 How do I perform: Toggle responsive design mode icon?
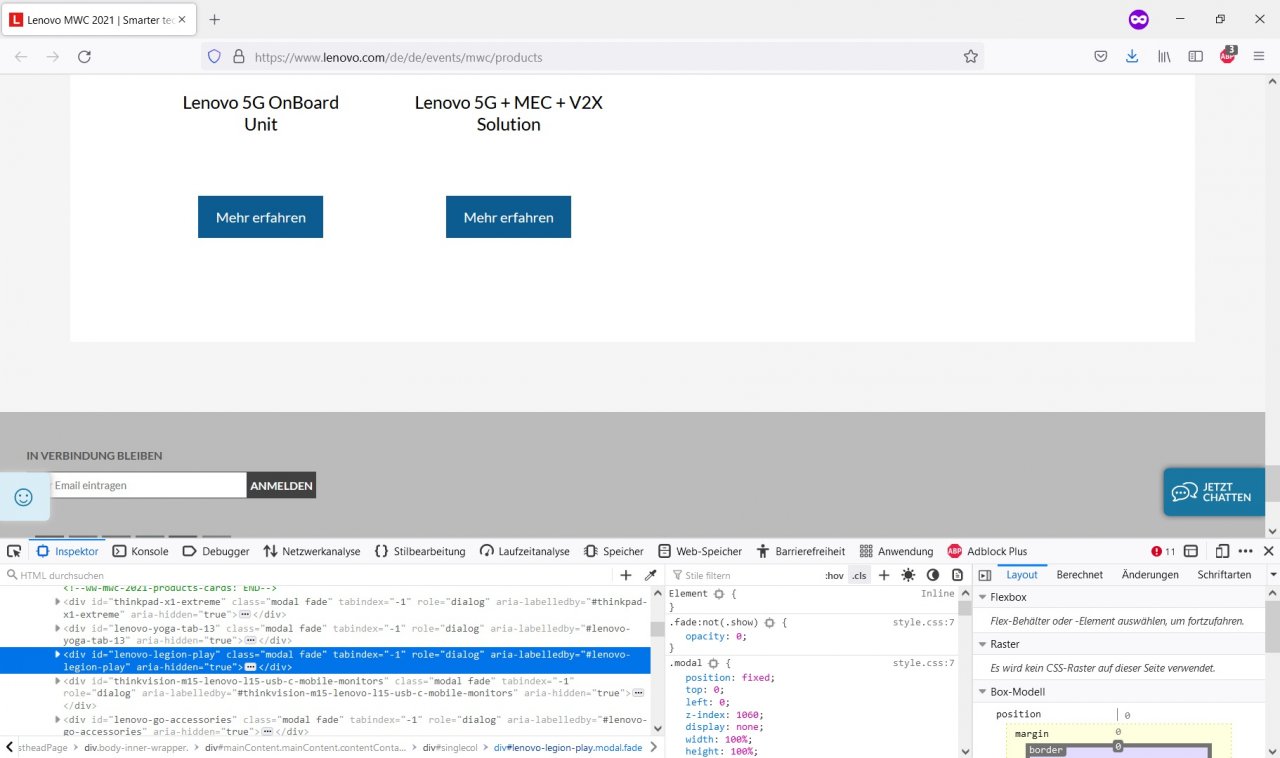[1222, 551]
